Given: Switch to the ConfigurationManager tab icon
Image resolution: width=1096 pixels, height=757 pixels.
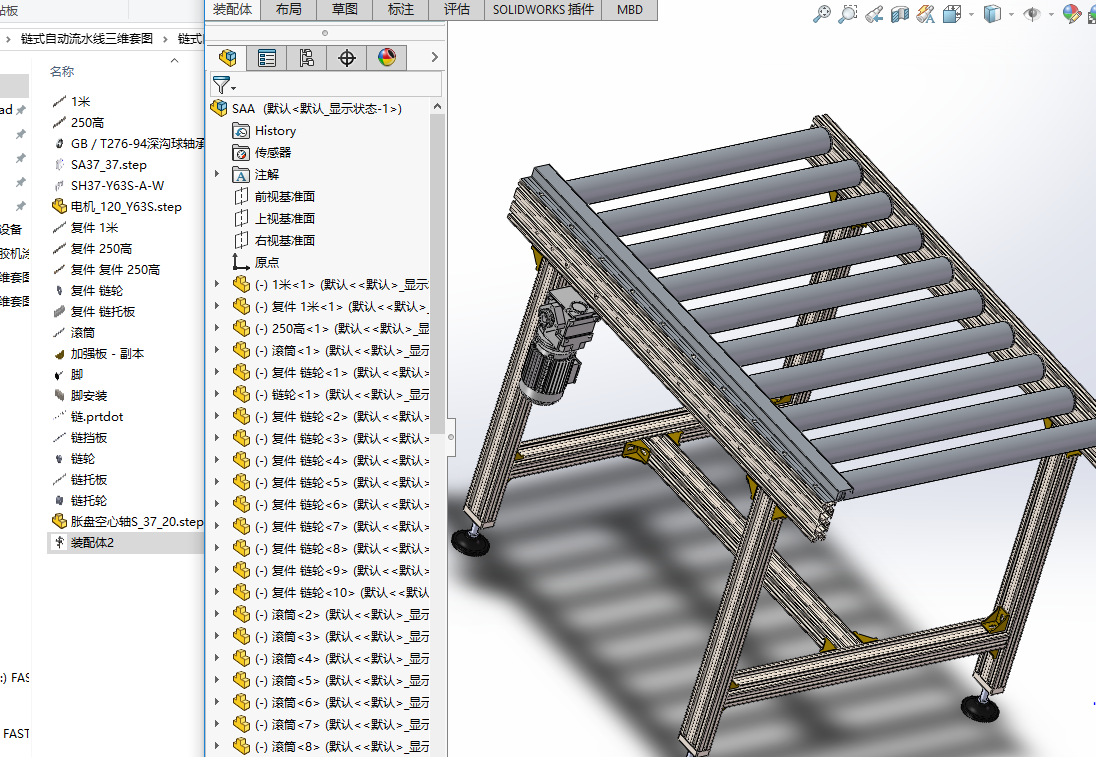Looking at the screenshot, I should [x=307, y=58].
